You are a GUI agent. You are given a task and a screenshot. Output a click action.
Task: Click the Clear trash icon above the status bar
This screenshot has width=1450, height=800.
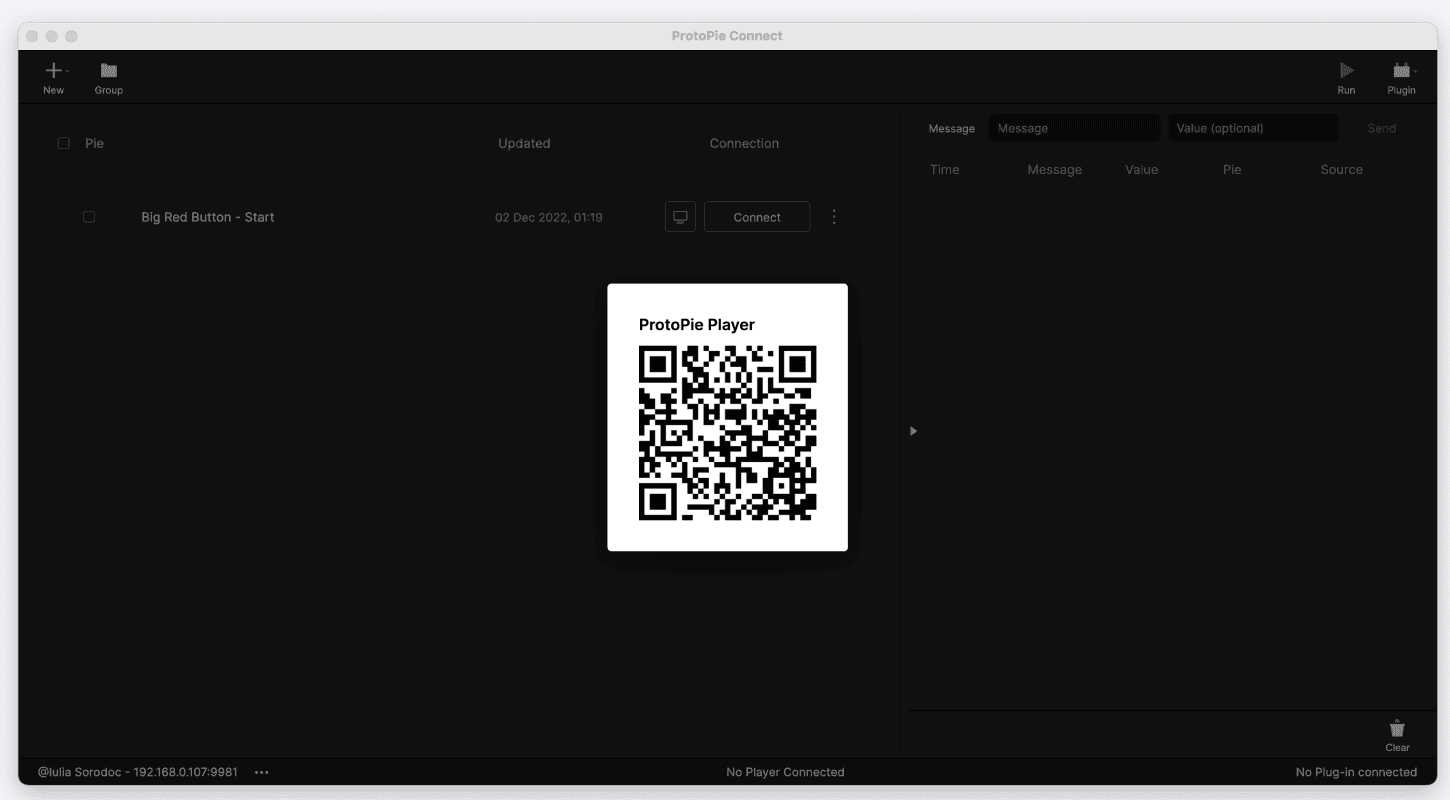coord(1396,728)
